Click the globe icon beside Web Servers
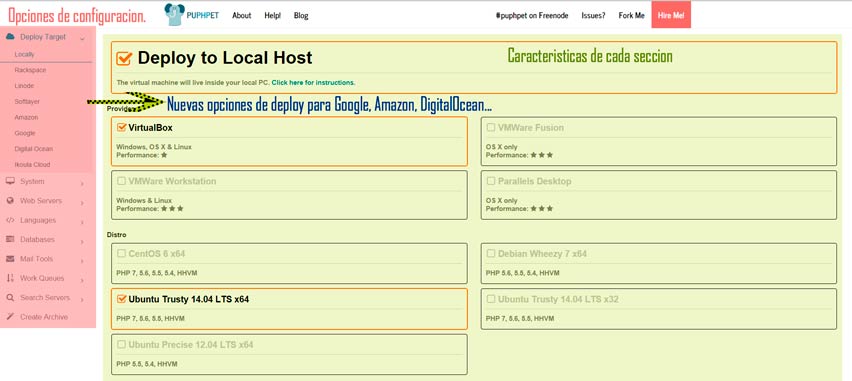This screenshot has height=381, width=852. (10, 201)
